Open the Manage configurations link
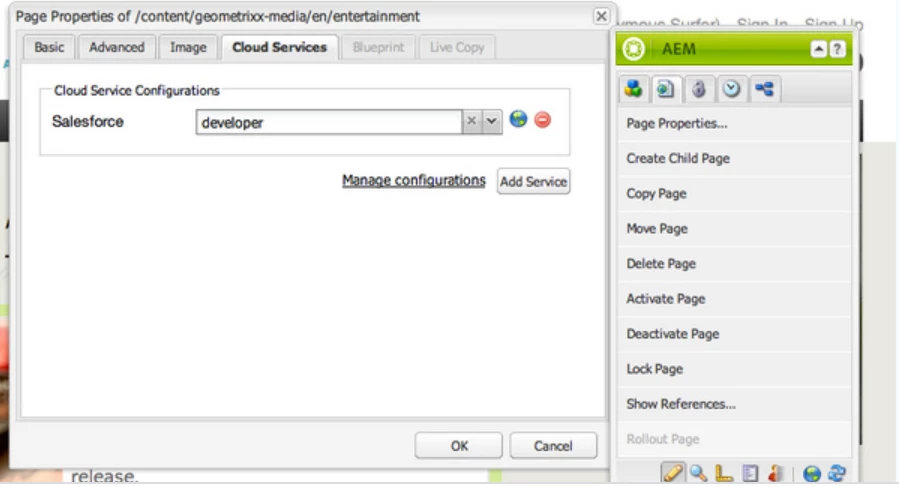This screenshot has height=487, width=899. click(414, 181)
